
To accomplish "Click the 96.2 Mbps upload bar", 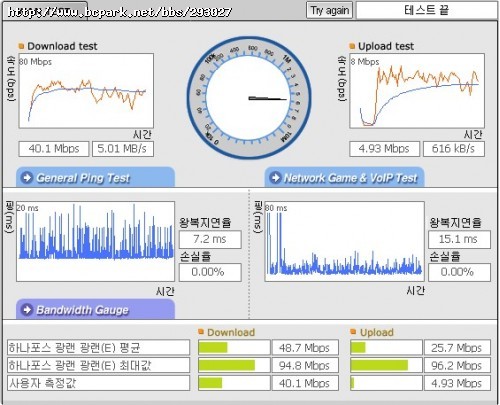I will pyautogui.click(x=386, y=365).
